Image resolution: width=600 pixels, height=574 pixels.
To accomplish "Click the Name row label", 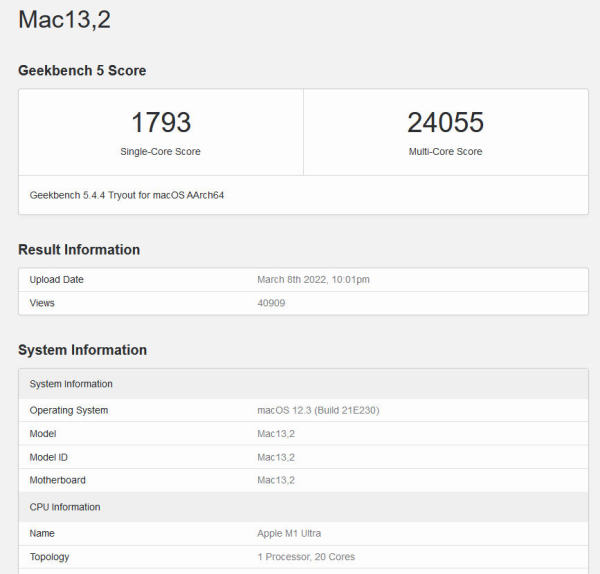I will coord(42,533).
